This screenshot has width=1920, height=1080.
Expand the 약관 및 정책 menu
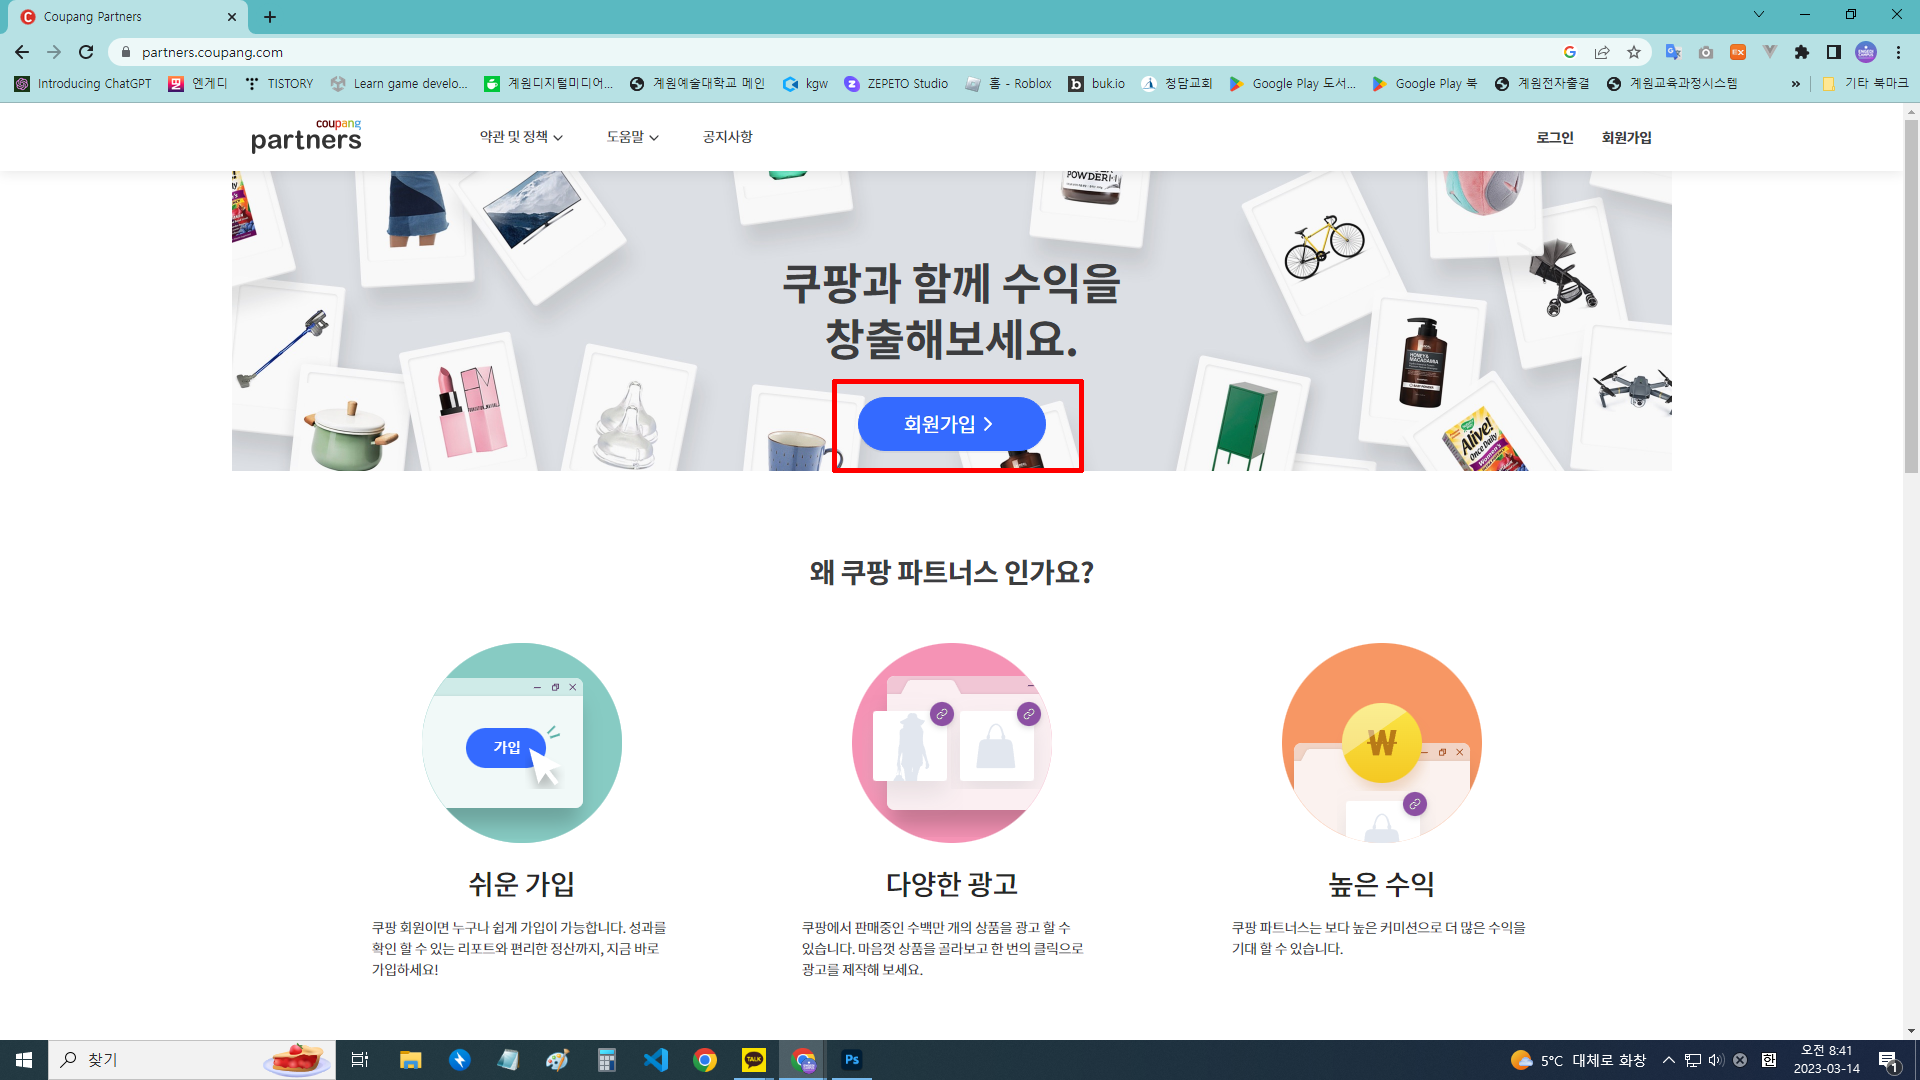pos(521,137)
